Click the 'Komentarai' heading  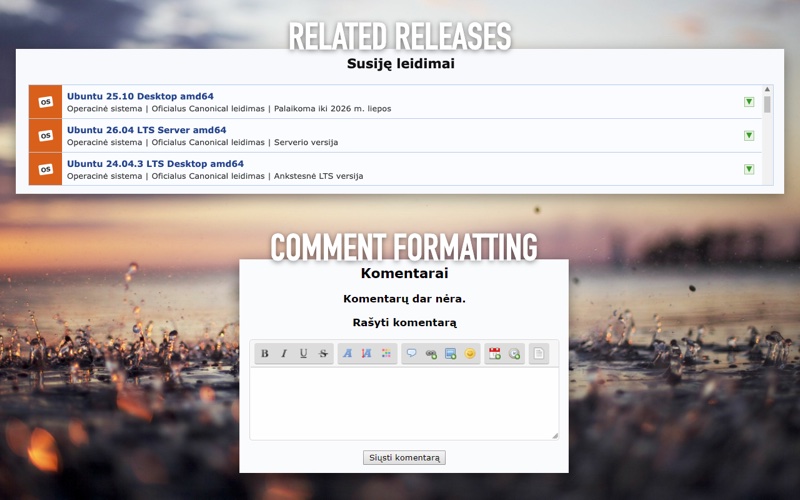point(405,273)
